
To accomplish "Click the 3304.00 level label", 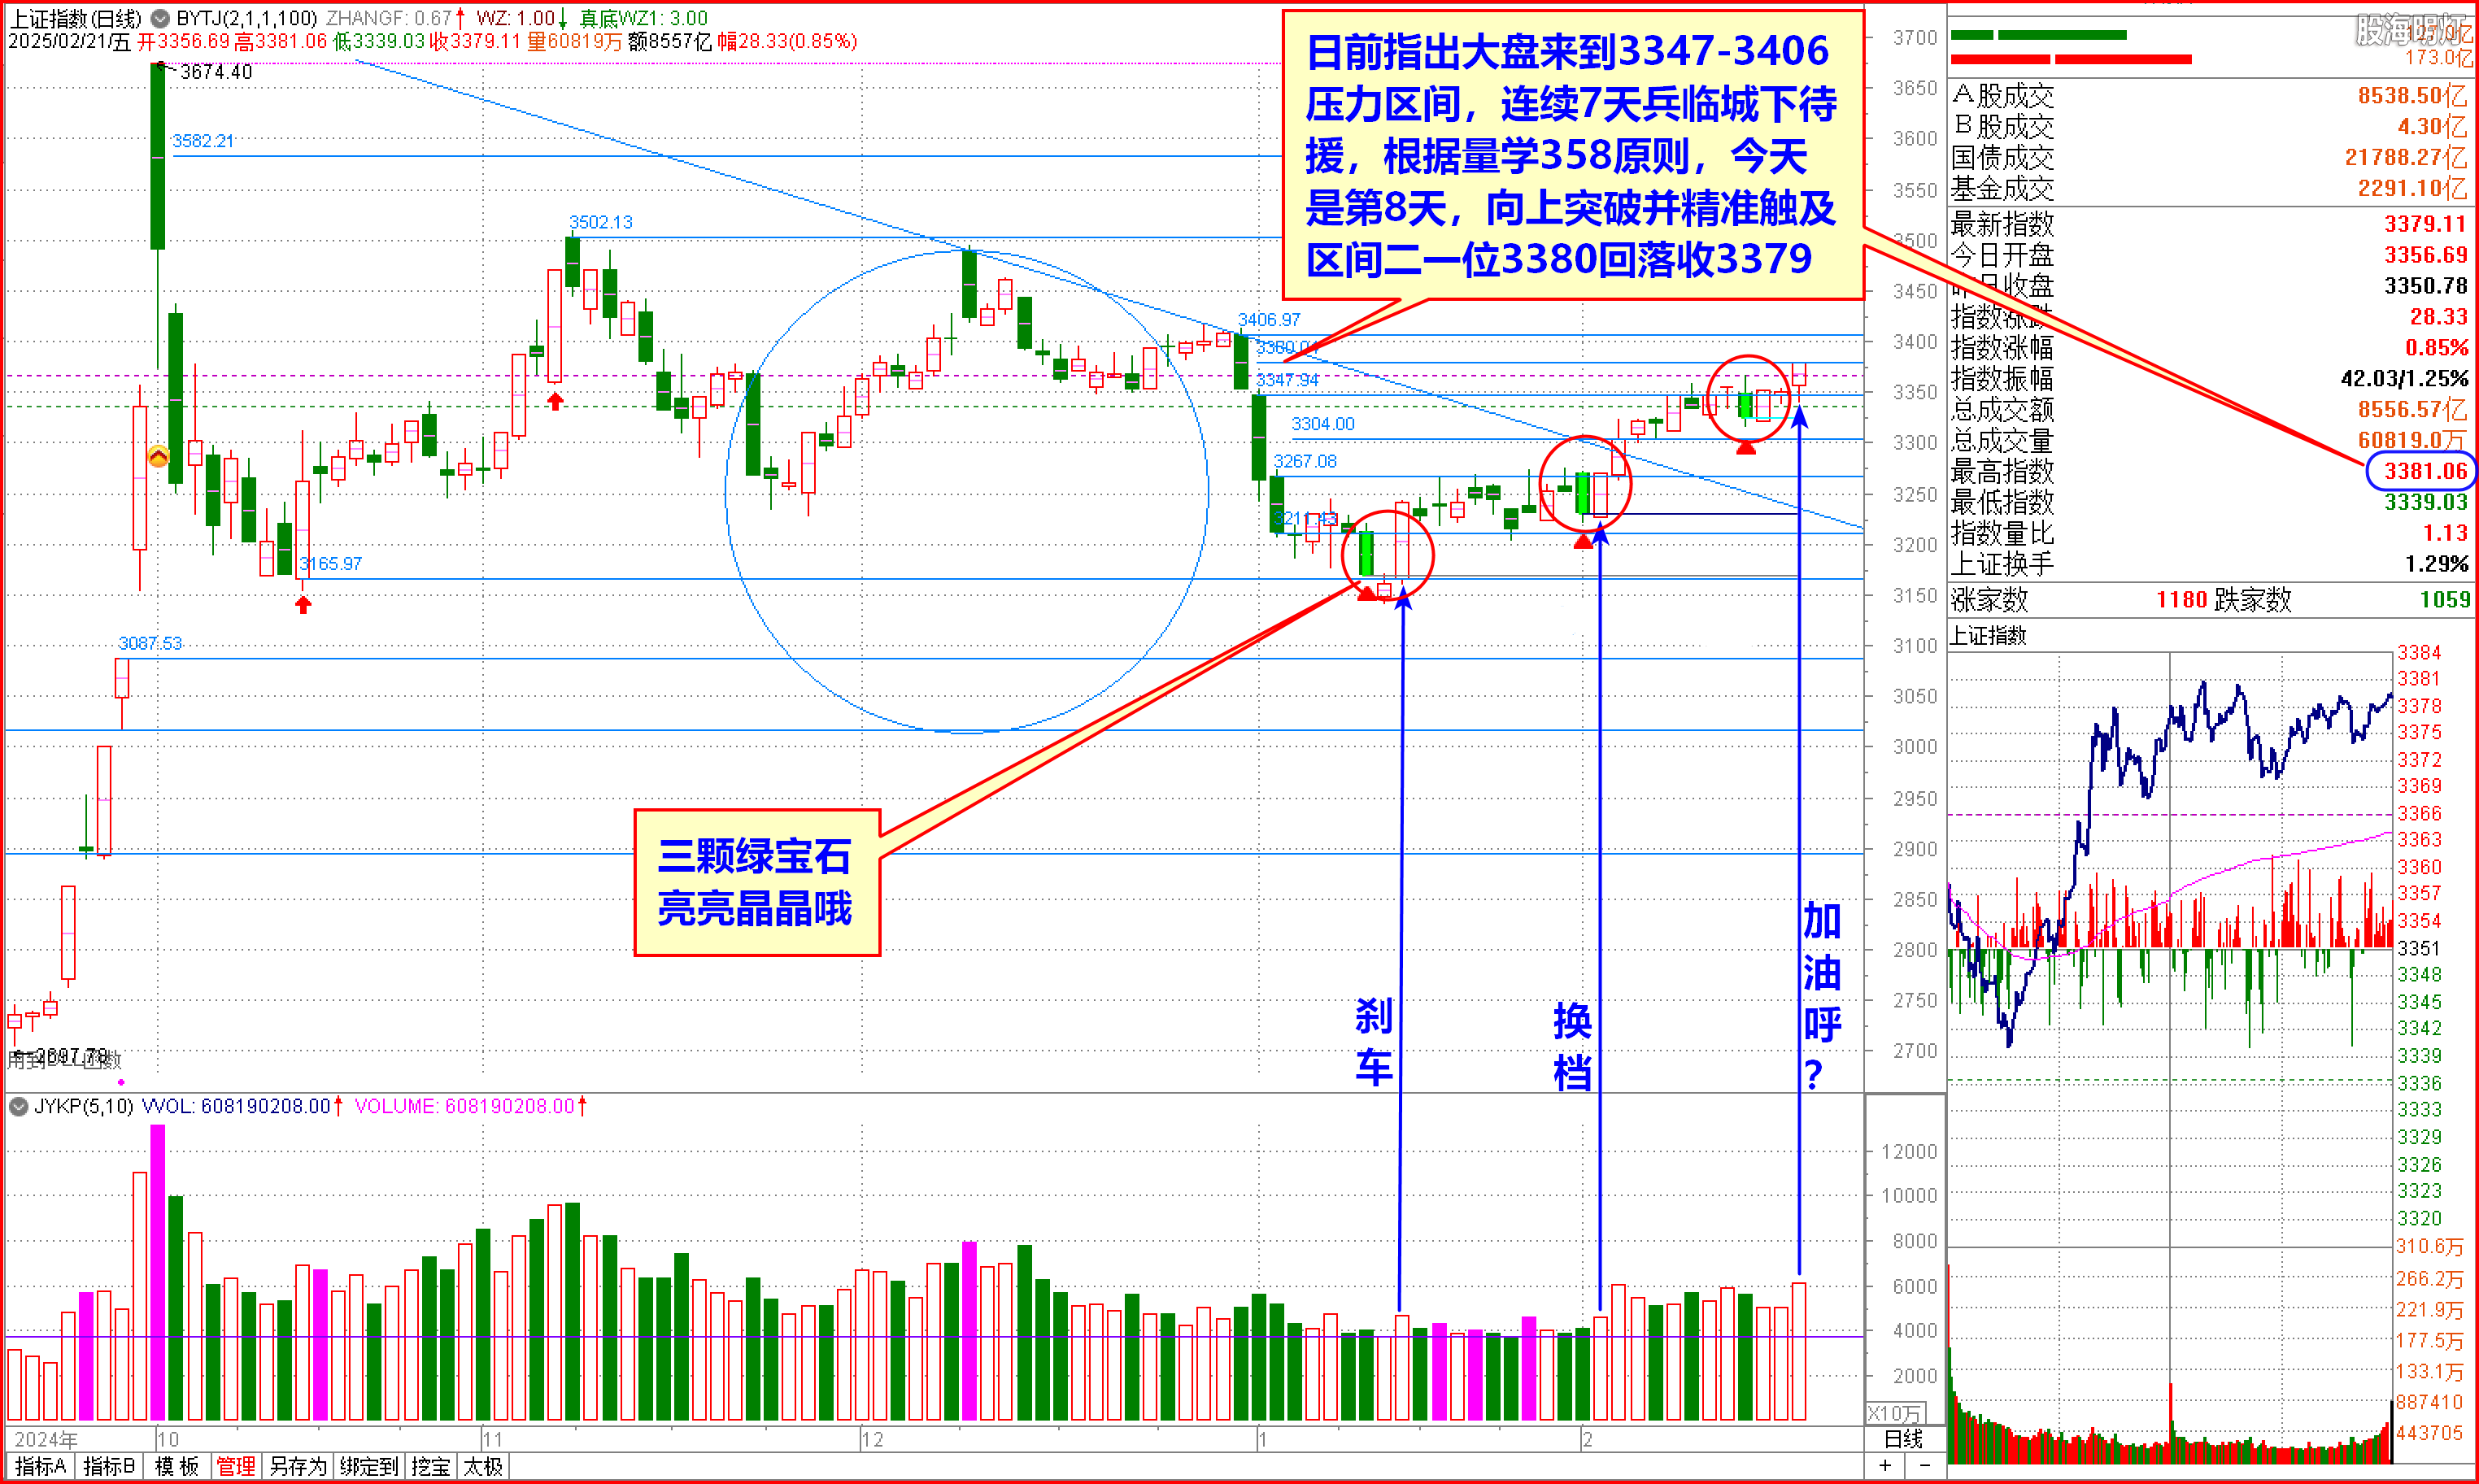I will tap(1323, 424).
